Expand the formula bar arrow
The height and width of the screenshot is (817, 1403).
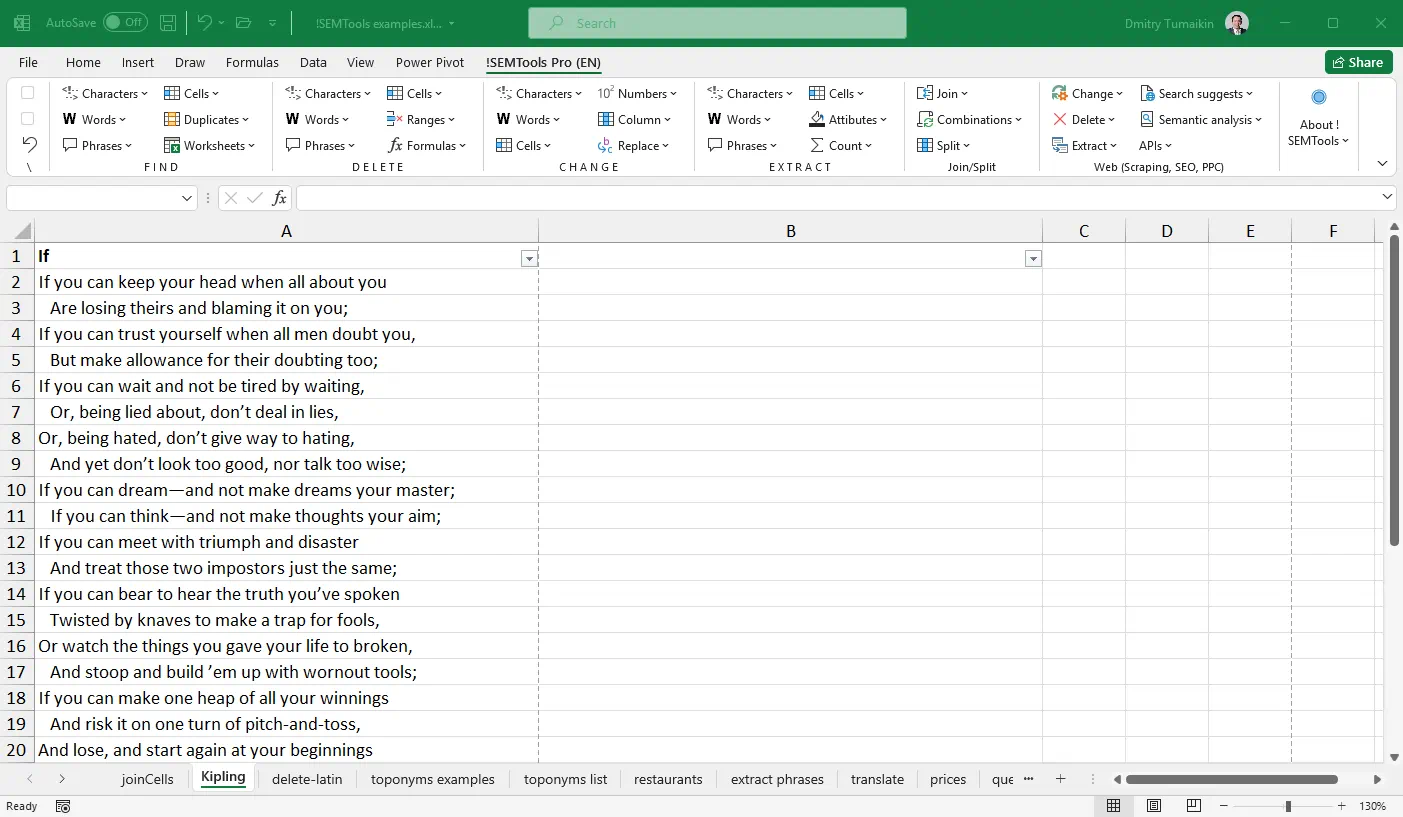pyautogui.click(x=1387, y=197)
